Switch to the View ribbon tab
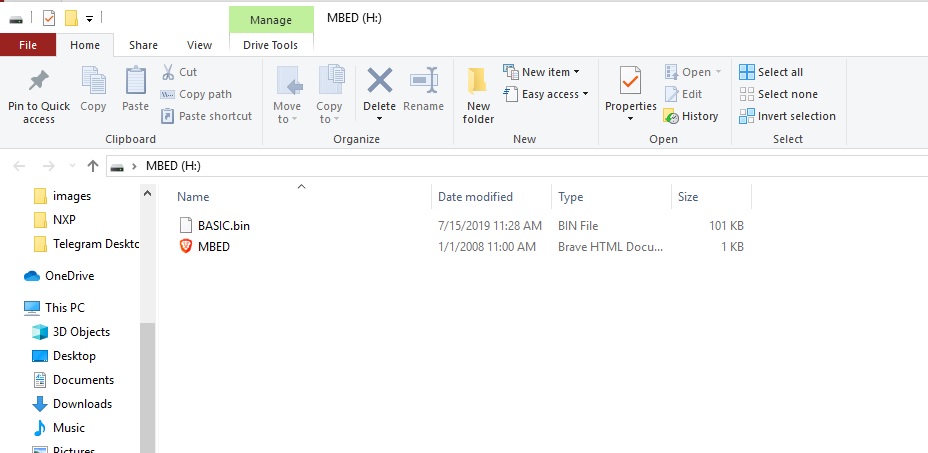 (x=199, y=45)
